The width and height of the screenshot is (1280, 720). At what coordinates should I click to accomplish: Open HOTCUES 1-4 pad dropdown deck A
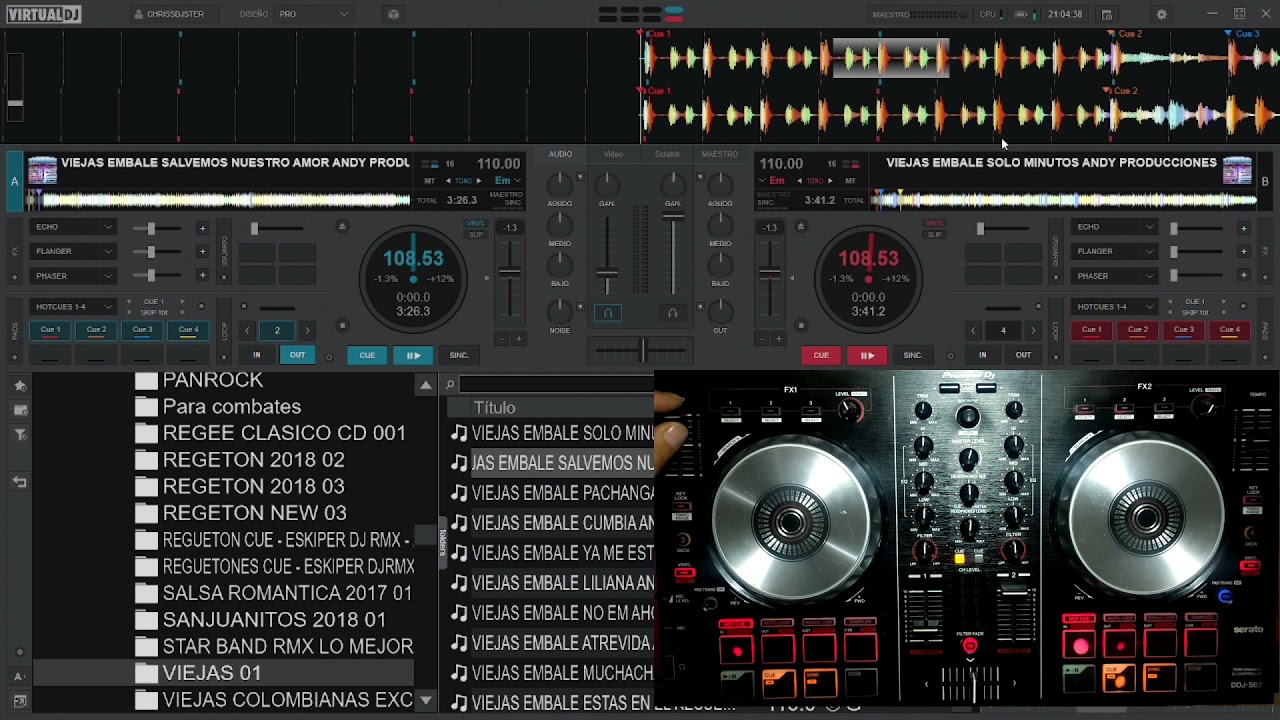coord(73,307)
